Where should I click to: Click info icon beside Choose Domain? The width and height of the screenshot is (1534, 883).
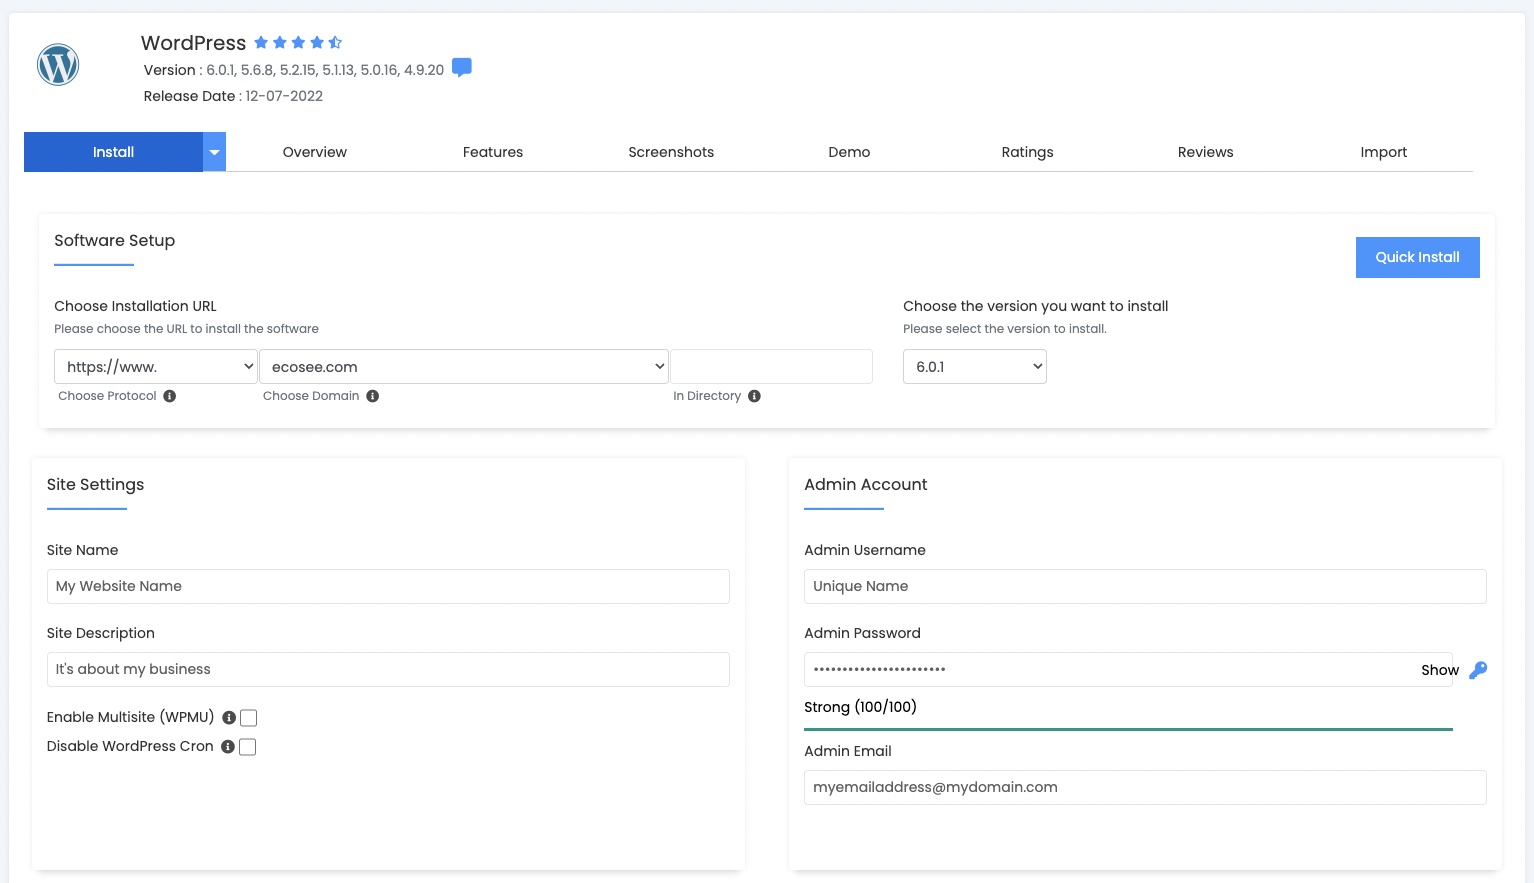372,396
